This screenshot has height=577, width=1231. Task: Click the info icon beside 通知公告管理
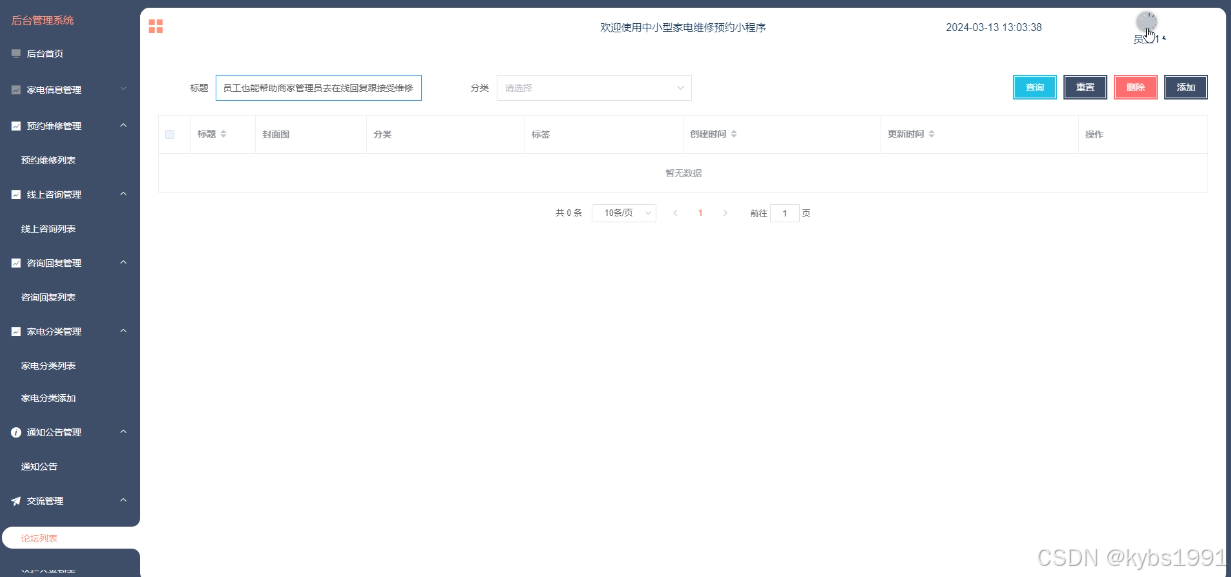(x=16, y=432)
